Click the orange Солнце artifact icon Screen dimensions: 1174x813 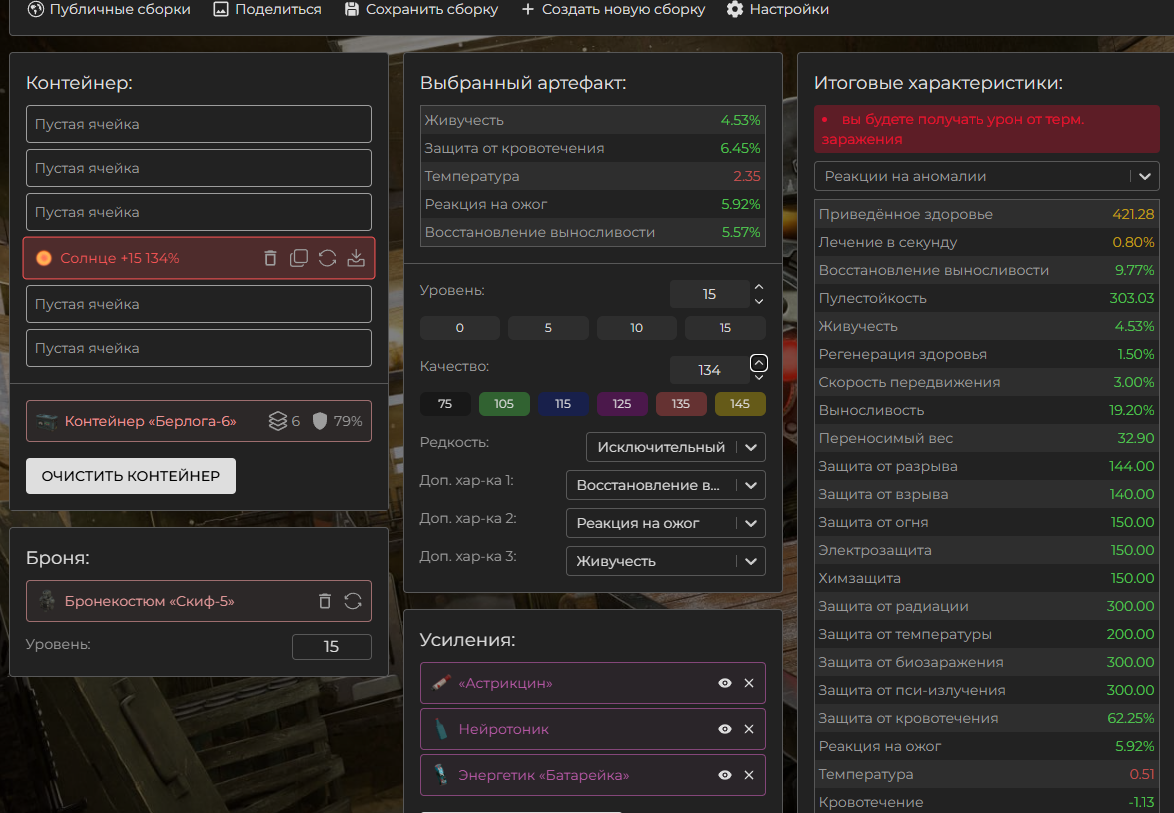point(44,258)
